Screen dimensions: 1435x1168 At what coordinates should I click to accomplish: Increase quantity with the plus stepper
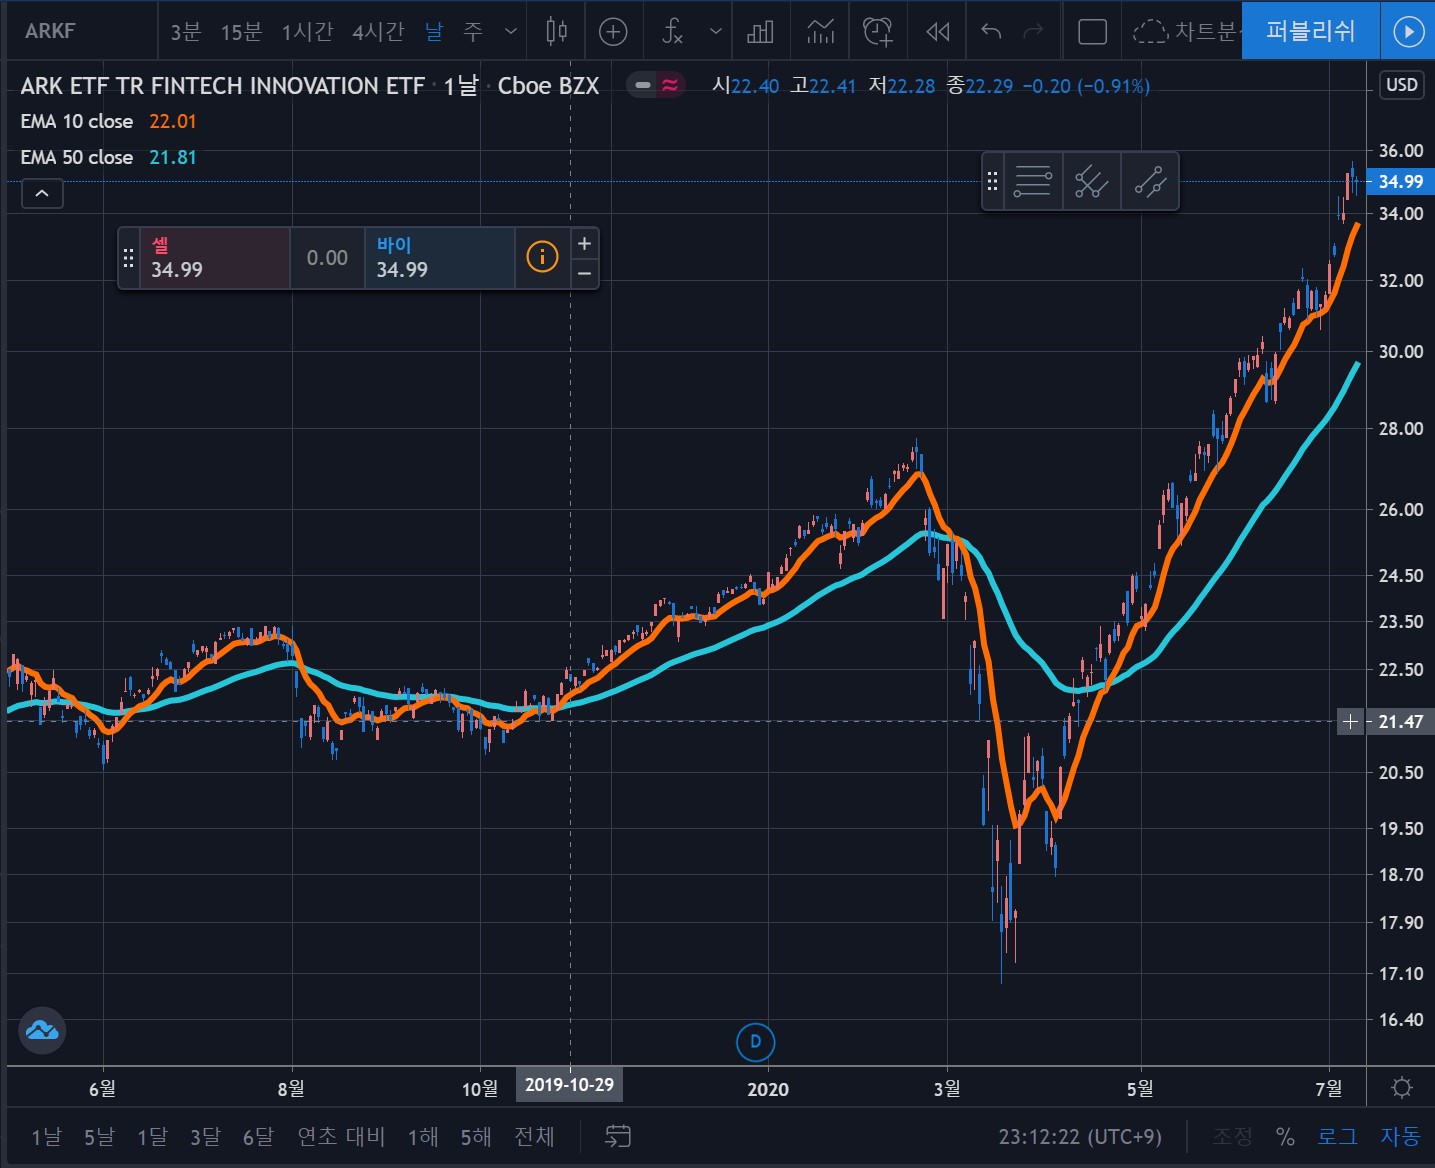[585, 243]
